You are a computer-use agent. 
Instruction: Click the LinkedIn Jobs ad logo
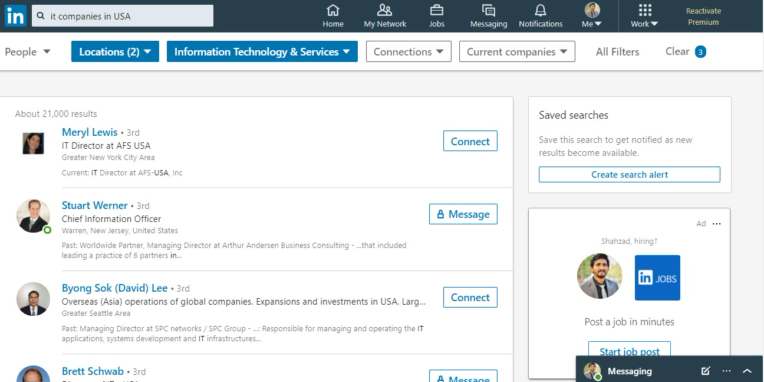click(x=657, y=278)
